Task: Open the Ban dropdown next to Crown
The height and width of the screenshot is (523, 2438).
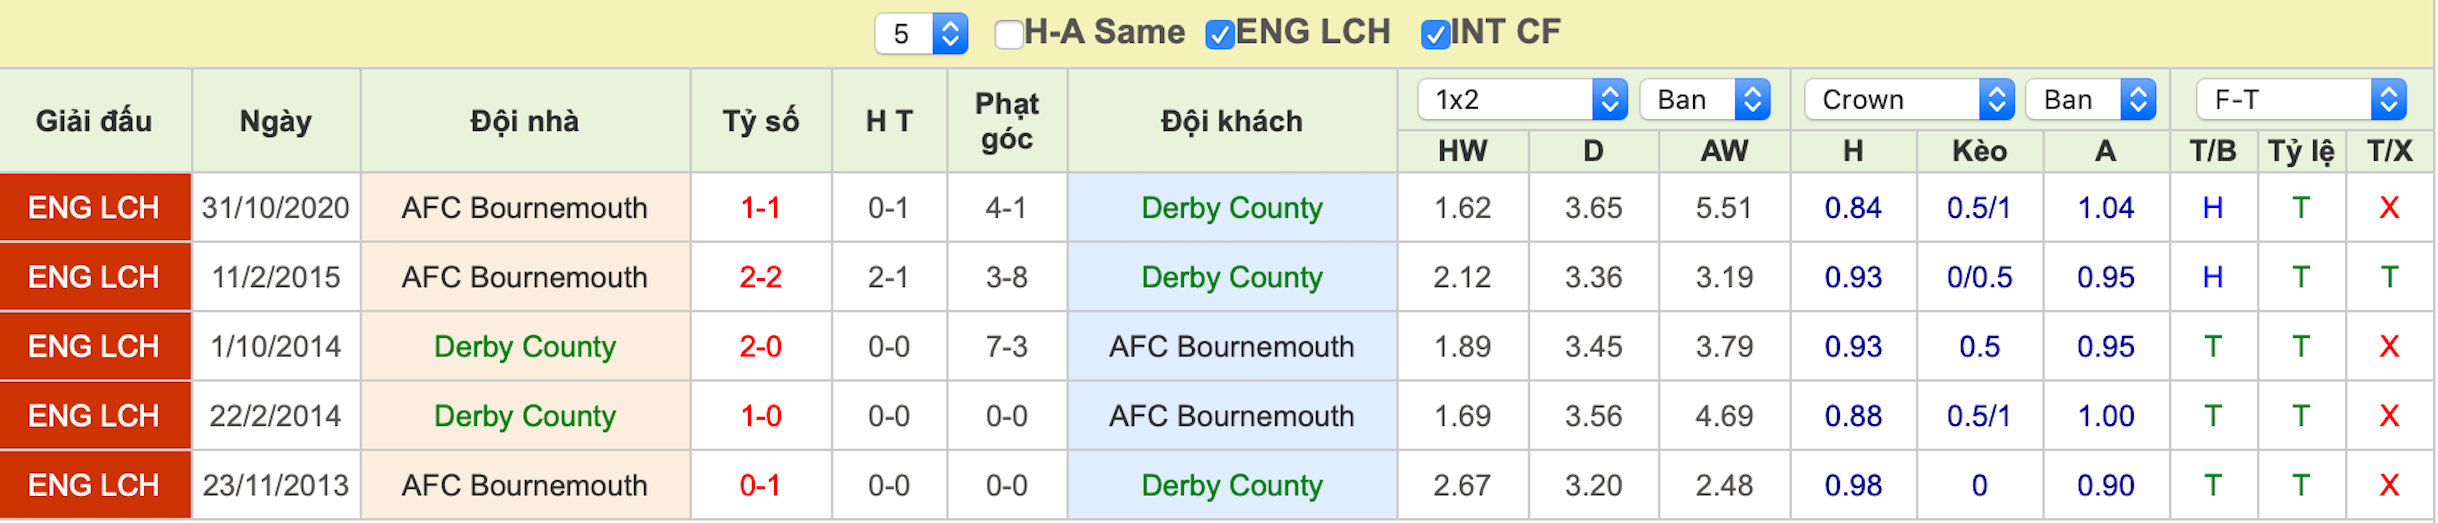Action: click(2091, 99)
